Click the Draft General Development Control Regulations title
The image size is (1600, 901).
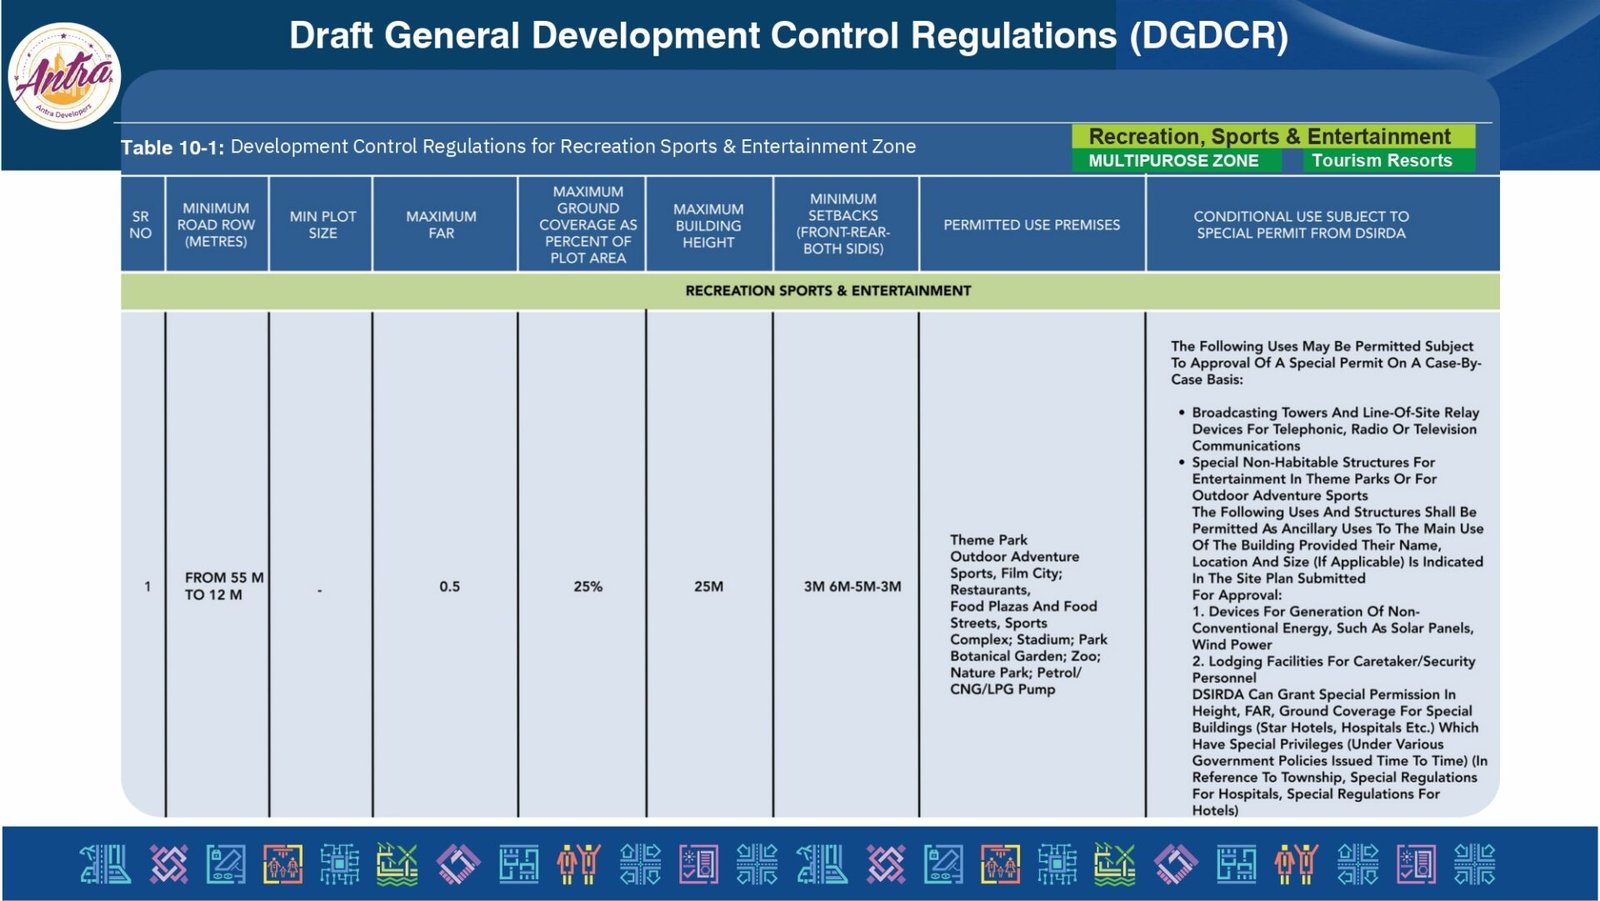tap(788, 36)
